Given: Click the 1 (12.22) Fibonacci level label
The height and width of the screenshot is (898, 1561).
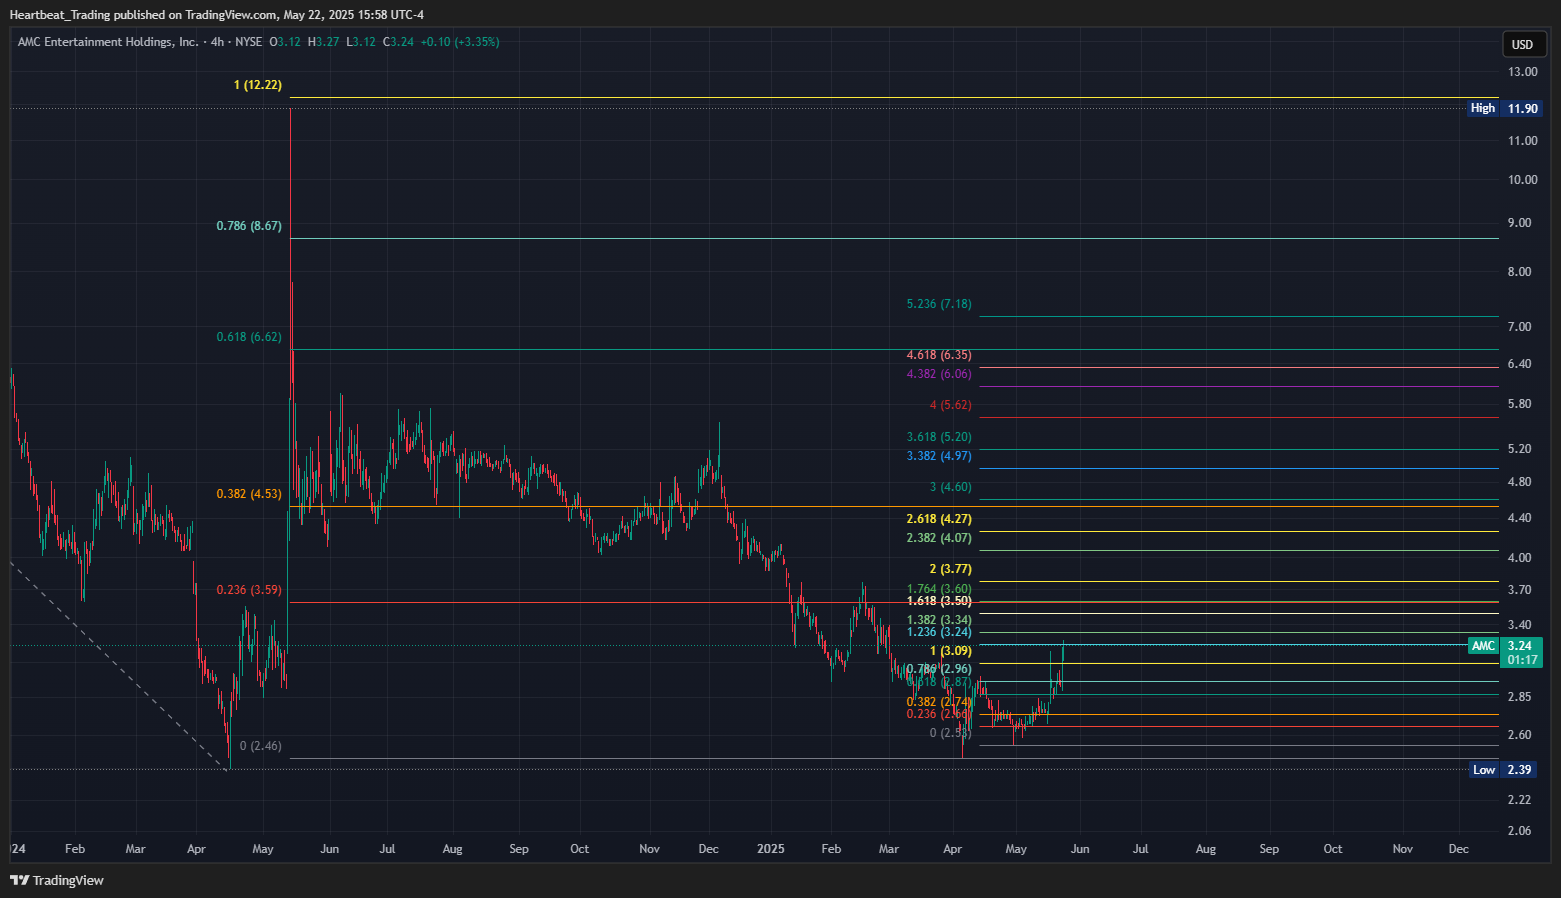Looking at the screenshot, I should click(x=258, y=85).
